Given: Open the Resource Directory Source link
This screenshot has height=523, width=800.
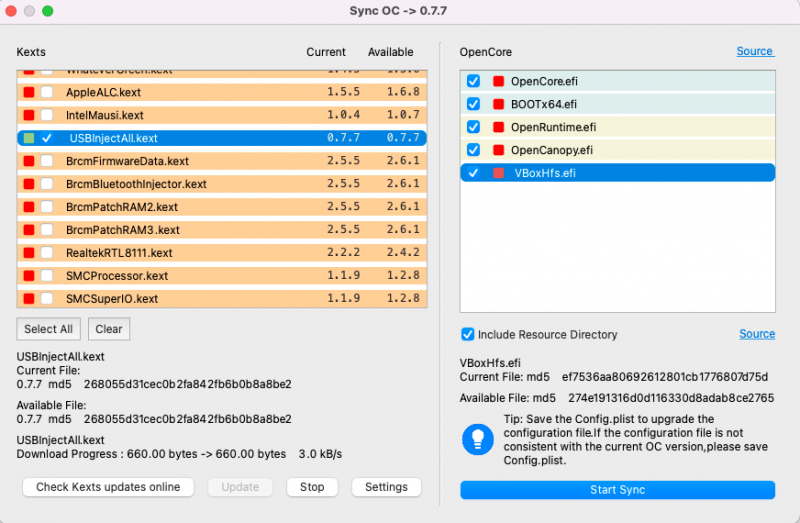Looking at the screenshot, I should pos(756,334).
